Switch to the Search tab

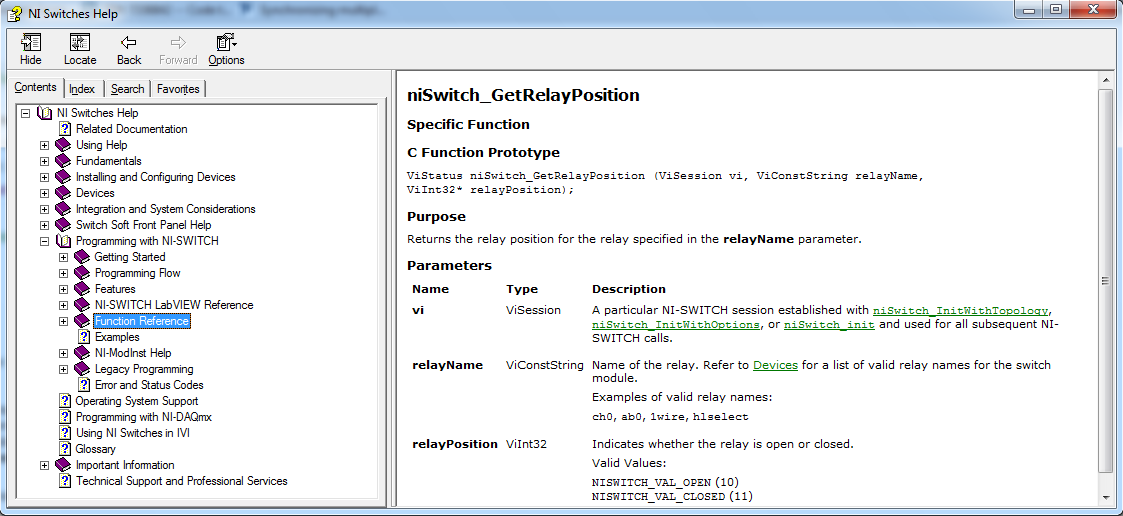point(127,89)
